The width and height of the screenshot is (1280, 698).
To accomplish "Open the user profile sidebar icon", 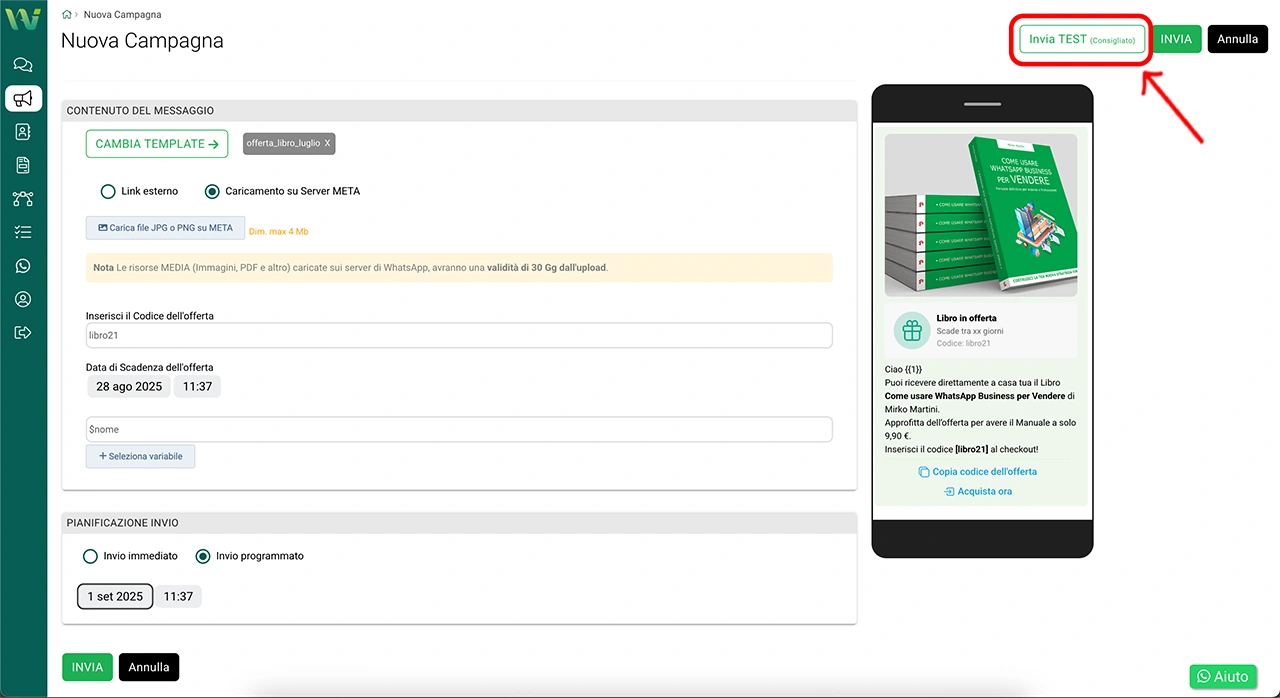I will pyautogui.click(x=23, y=299).
